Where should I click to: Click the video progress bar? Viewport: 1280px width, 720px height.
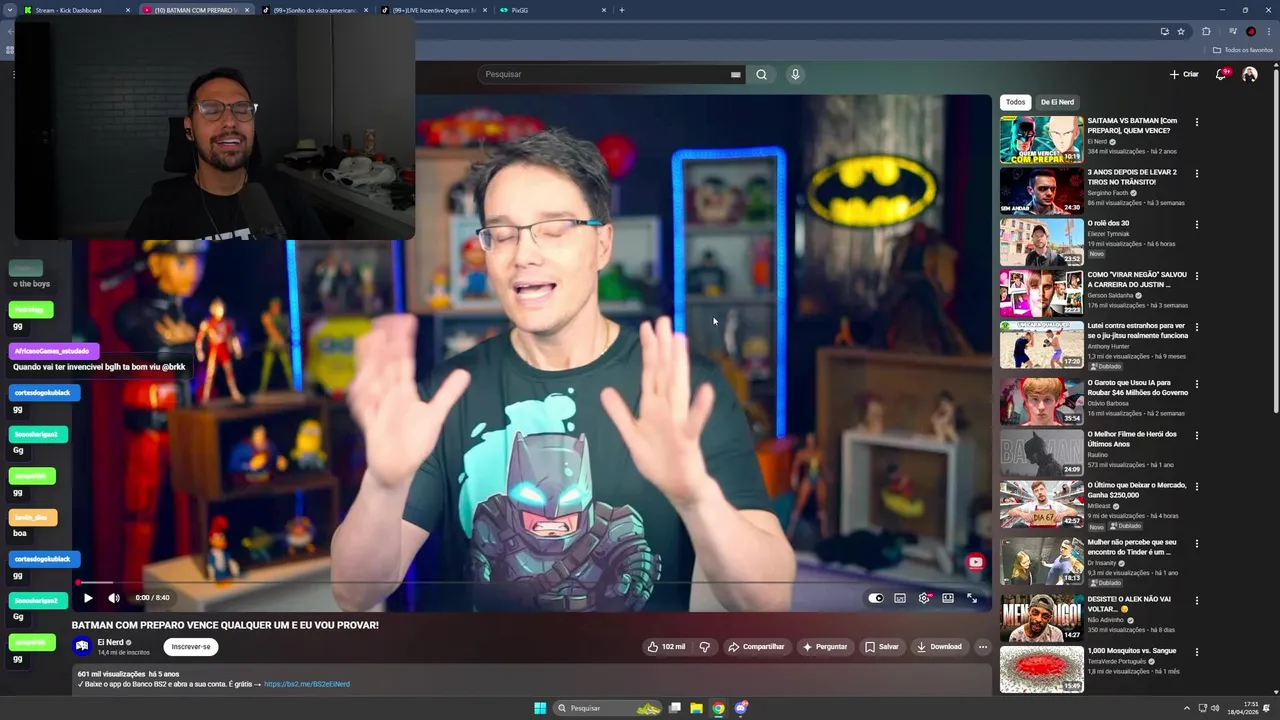[534, 582]
